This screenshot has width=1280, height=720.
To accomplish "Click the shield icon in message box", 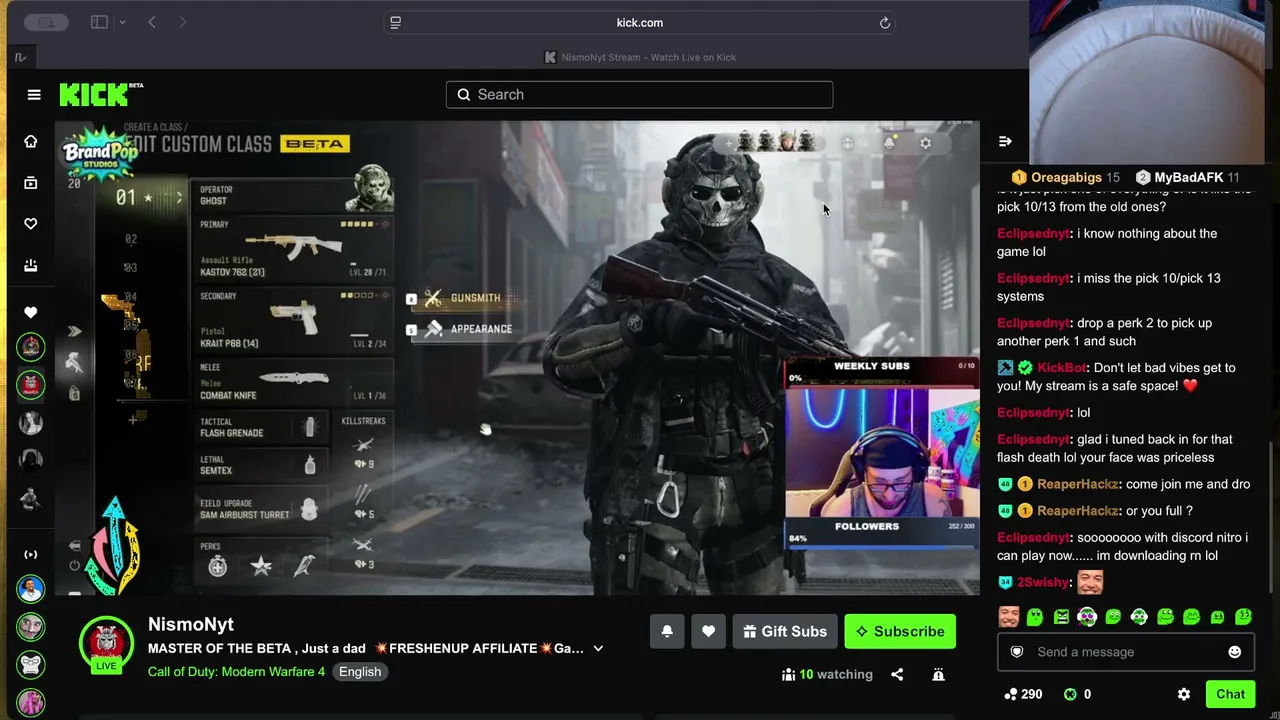I will [x=1017, y=652].
